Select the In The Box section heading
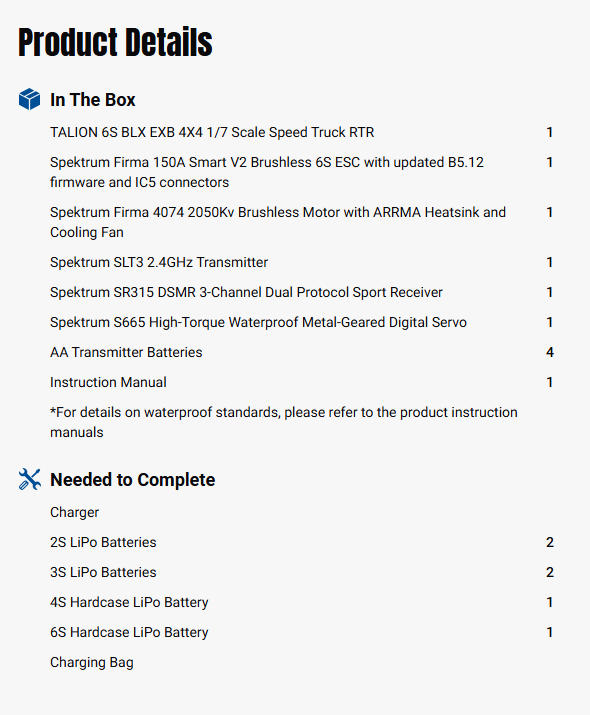The width and height of the screenshot is (590, 715). point(93,99)
